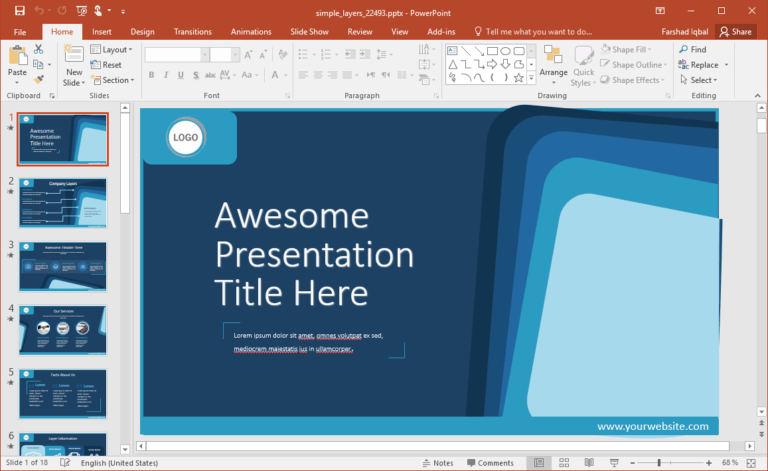Click the Share button

click(735, 32)
